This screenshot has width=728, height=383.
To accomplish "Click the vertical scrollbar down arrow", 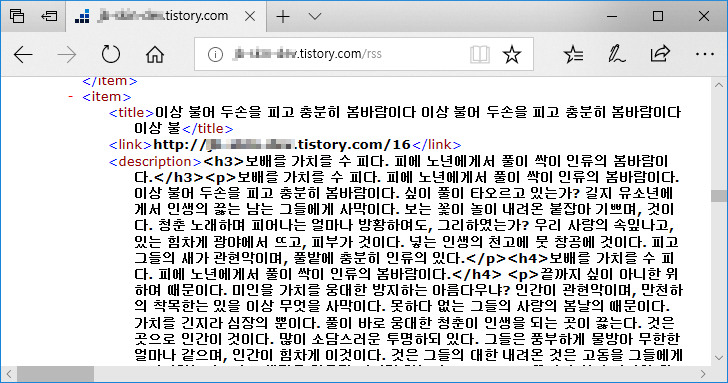I will (x=719, y=358).
